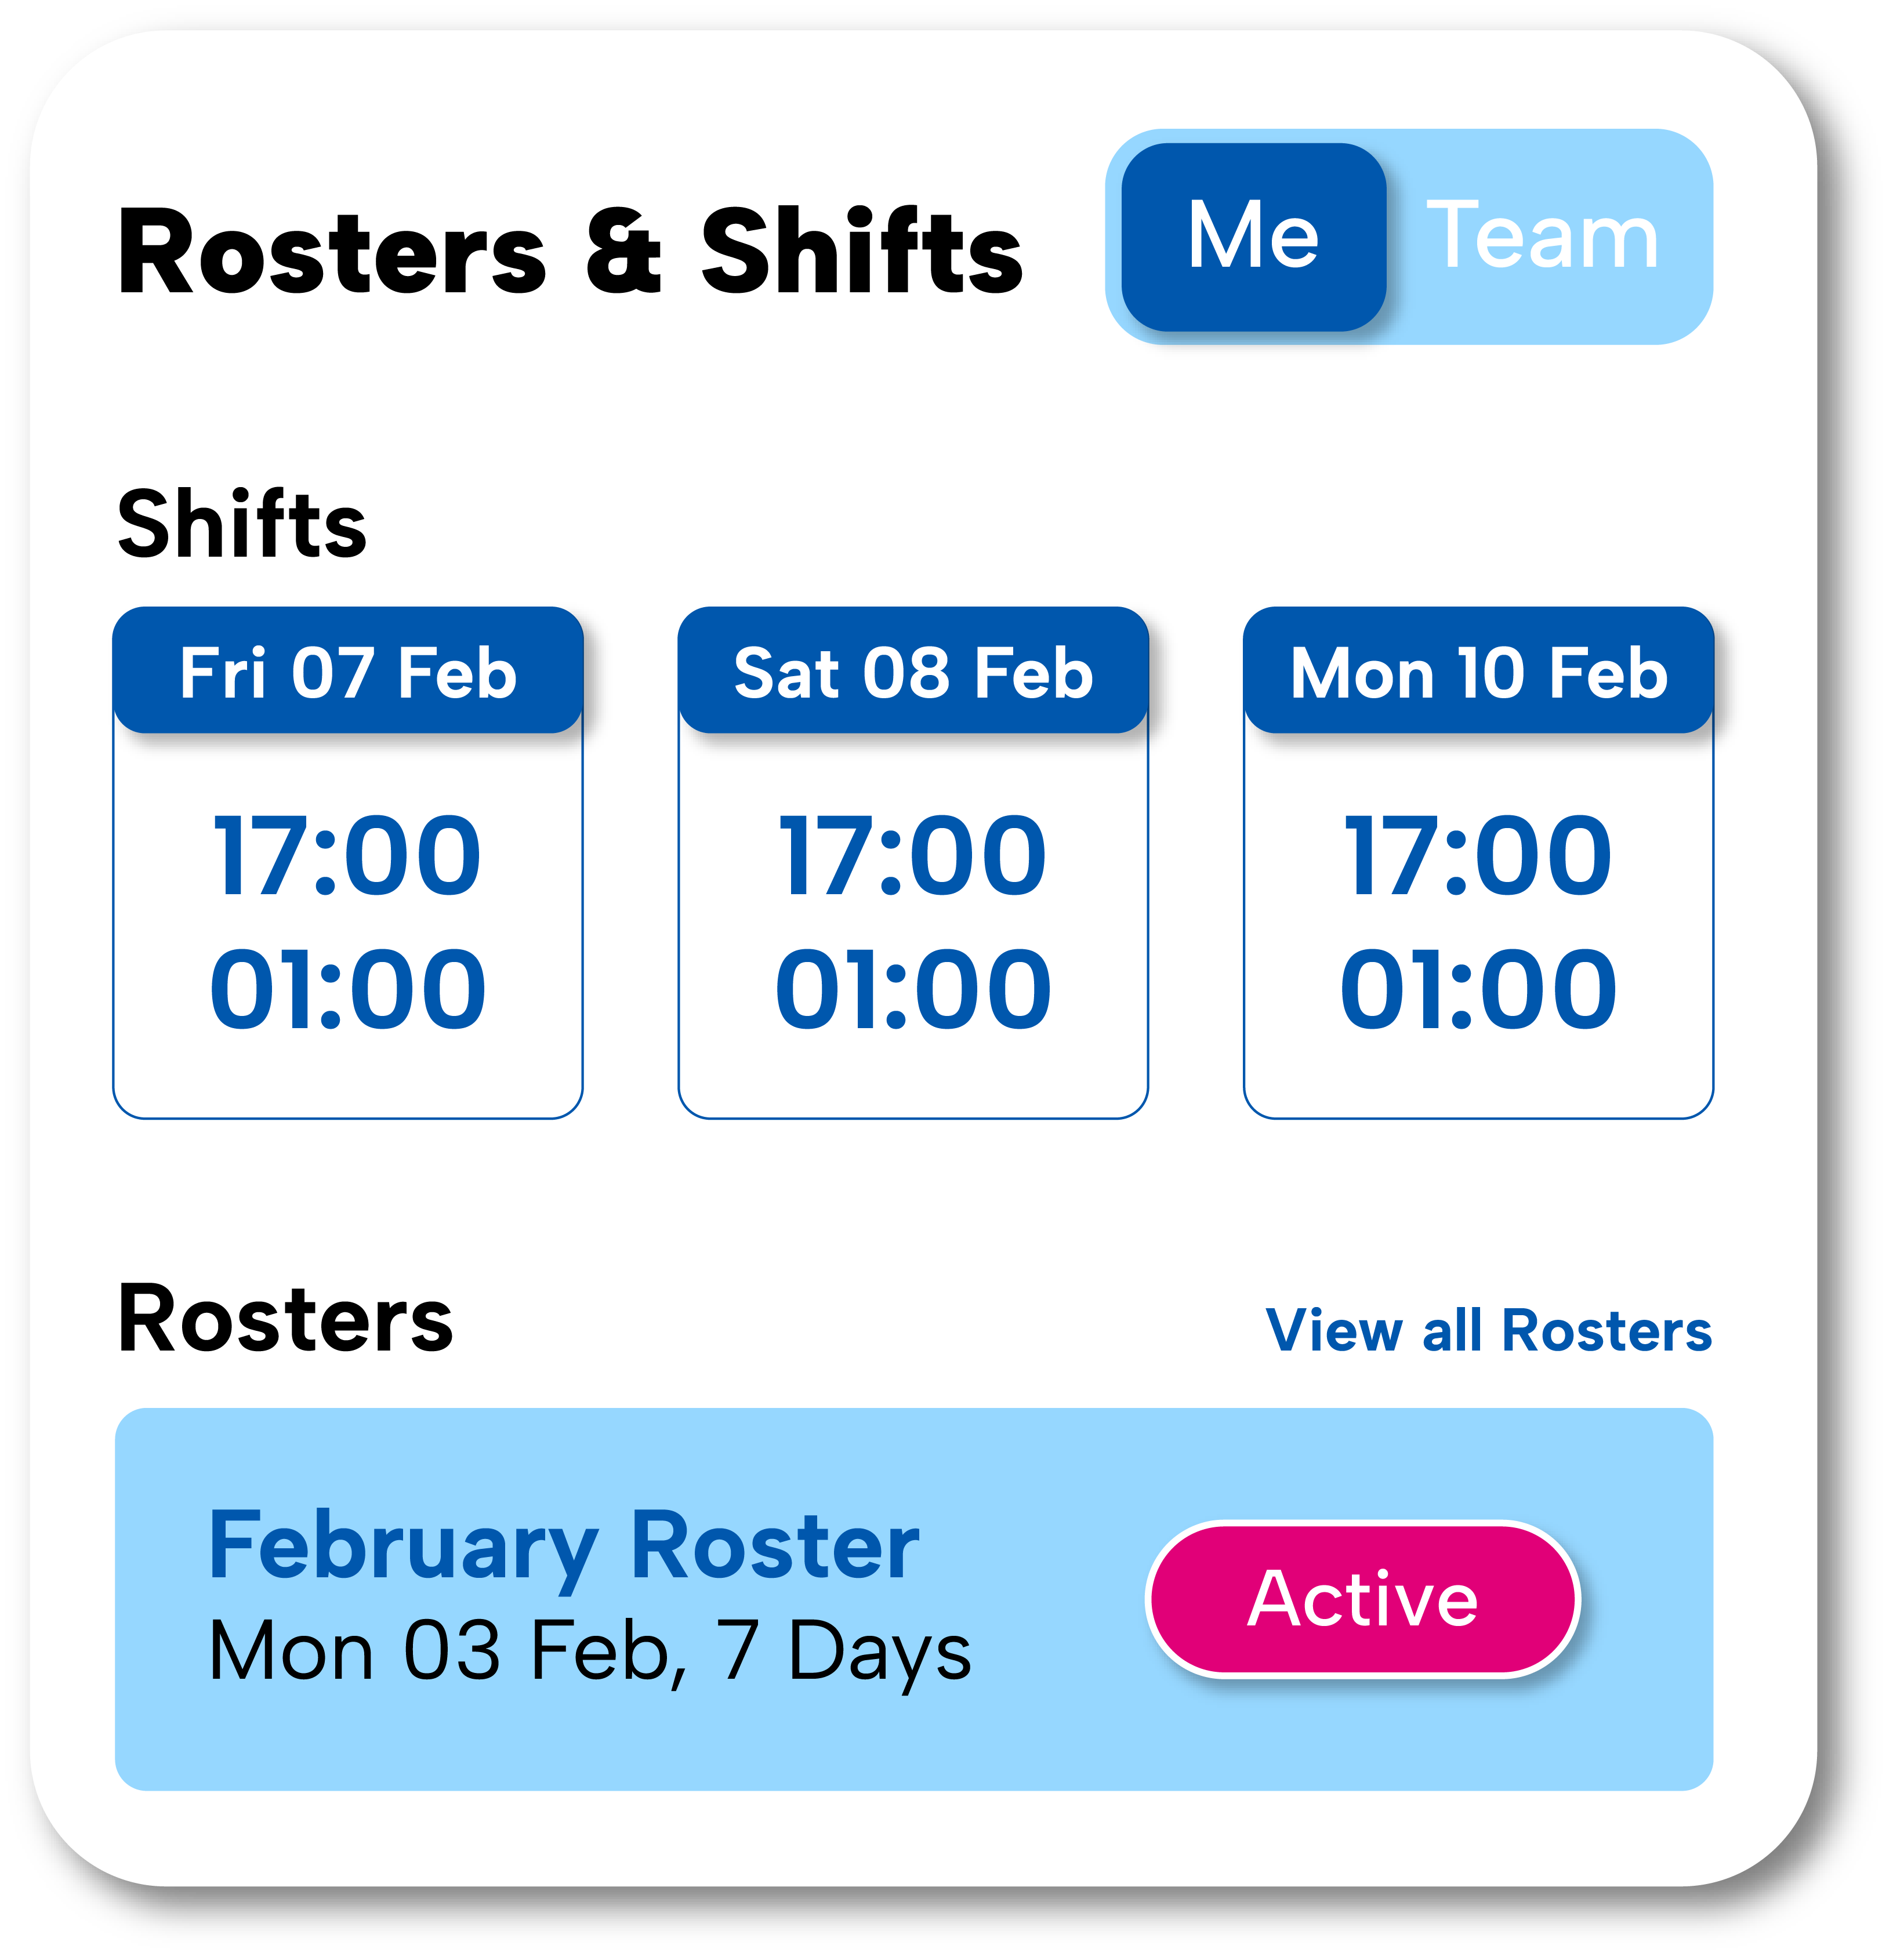
Task: Click Friday's 17:00 shift start time
Action: click(348, 856)
